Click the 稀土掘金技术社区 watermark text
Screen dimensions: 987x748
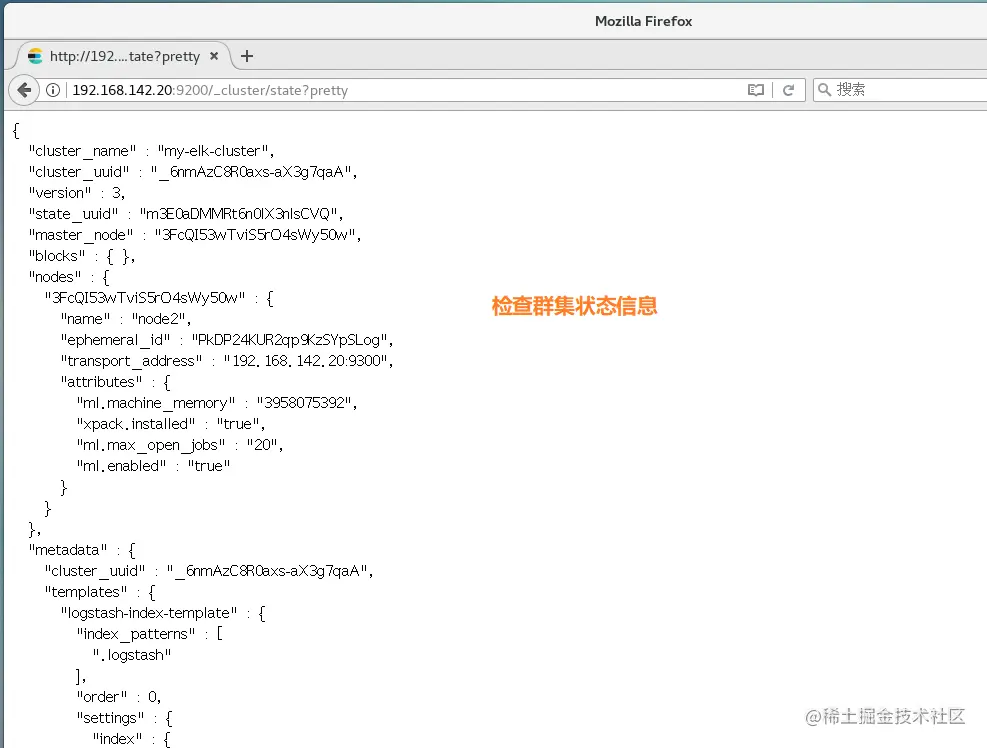coord(886,716)
